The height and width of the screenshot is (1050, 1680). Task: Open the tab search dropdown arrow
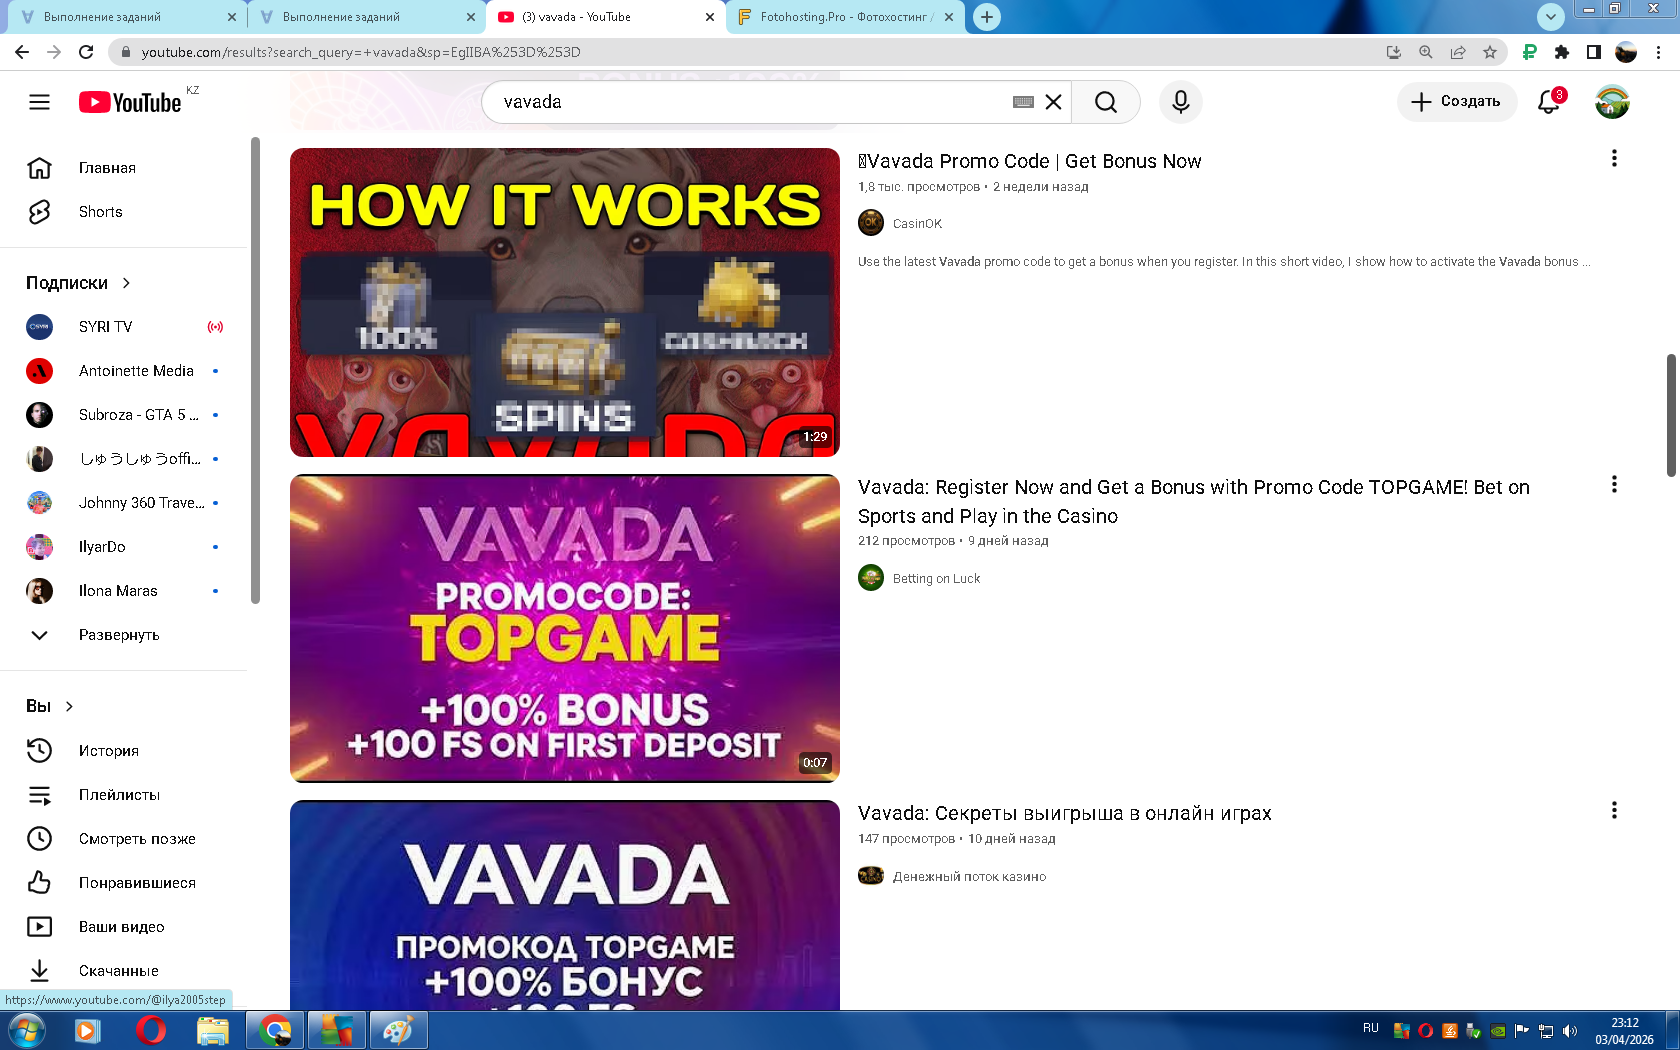pyautogui.click(x=1551, y=17)
